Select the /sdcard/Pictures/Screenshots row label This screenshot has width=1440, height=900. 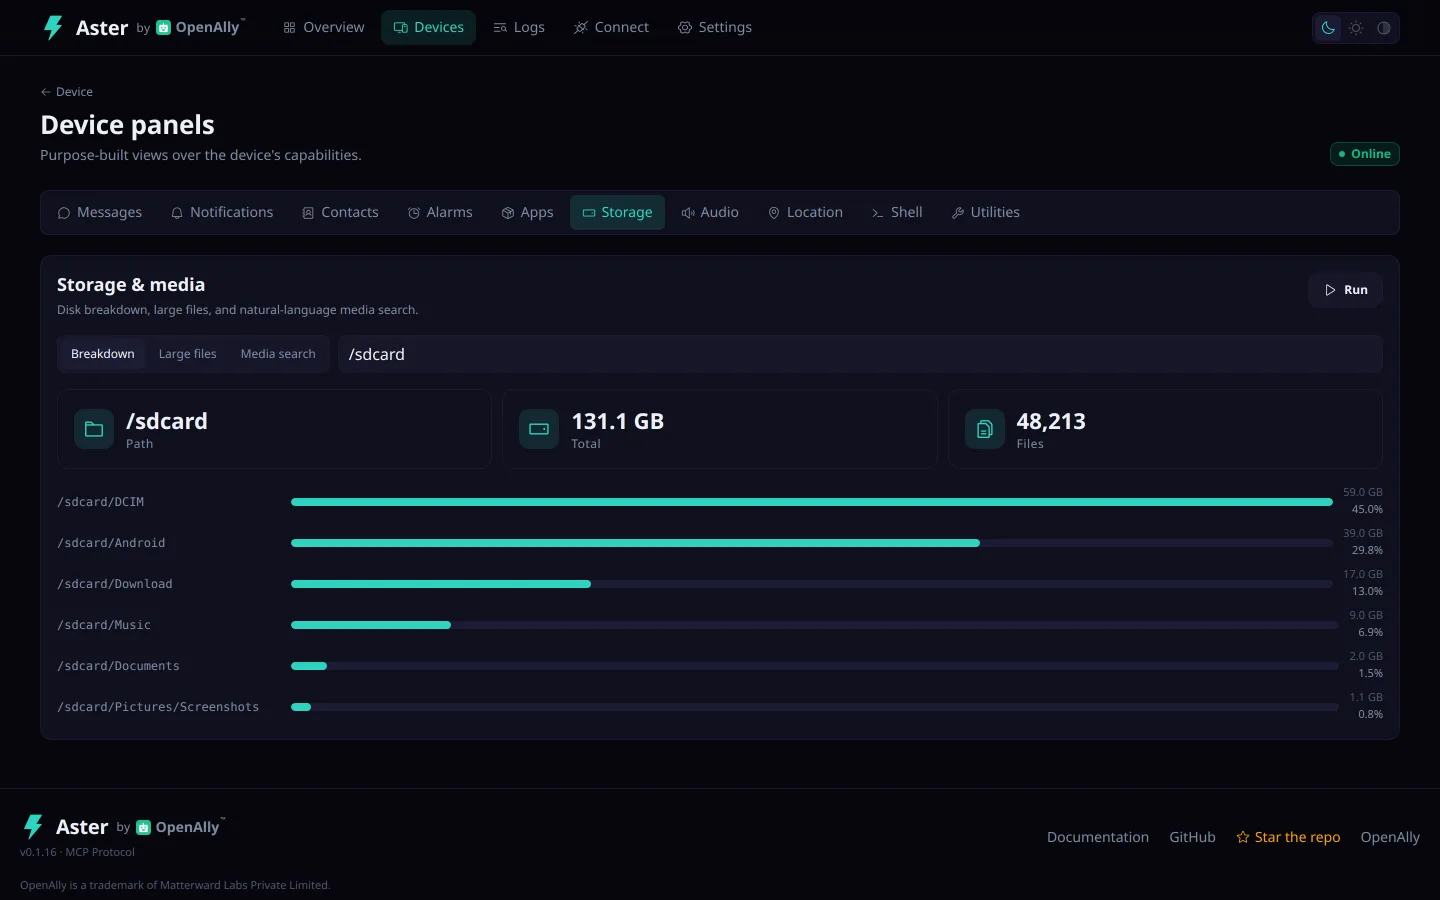158,707
